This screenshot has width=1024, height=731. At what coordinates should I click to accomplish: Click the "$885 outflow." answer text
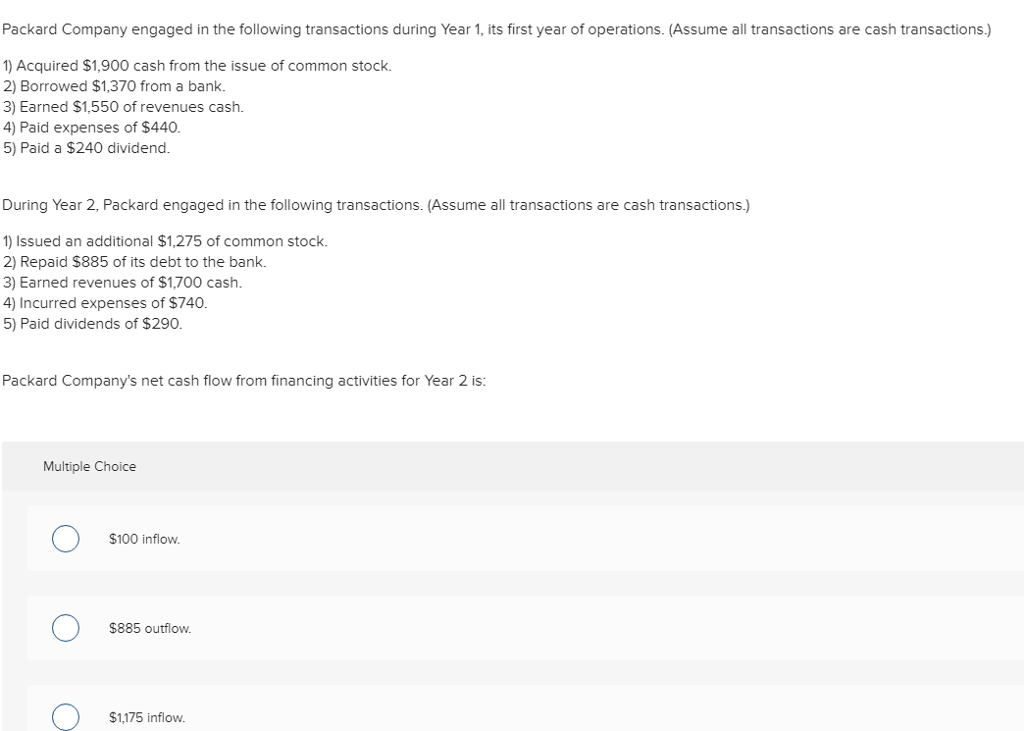point(149,628)
